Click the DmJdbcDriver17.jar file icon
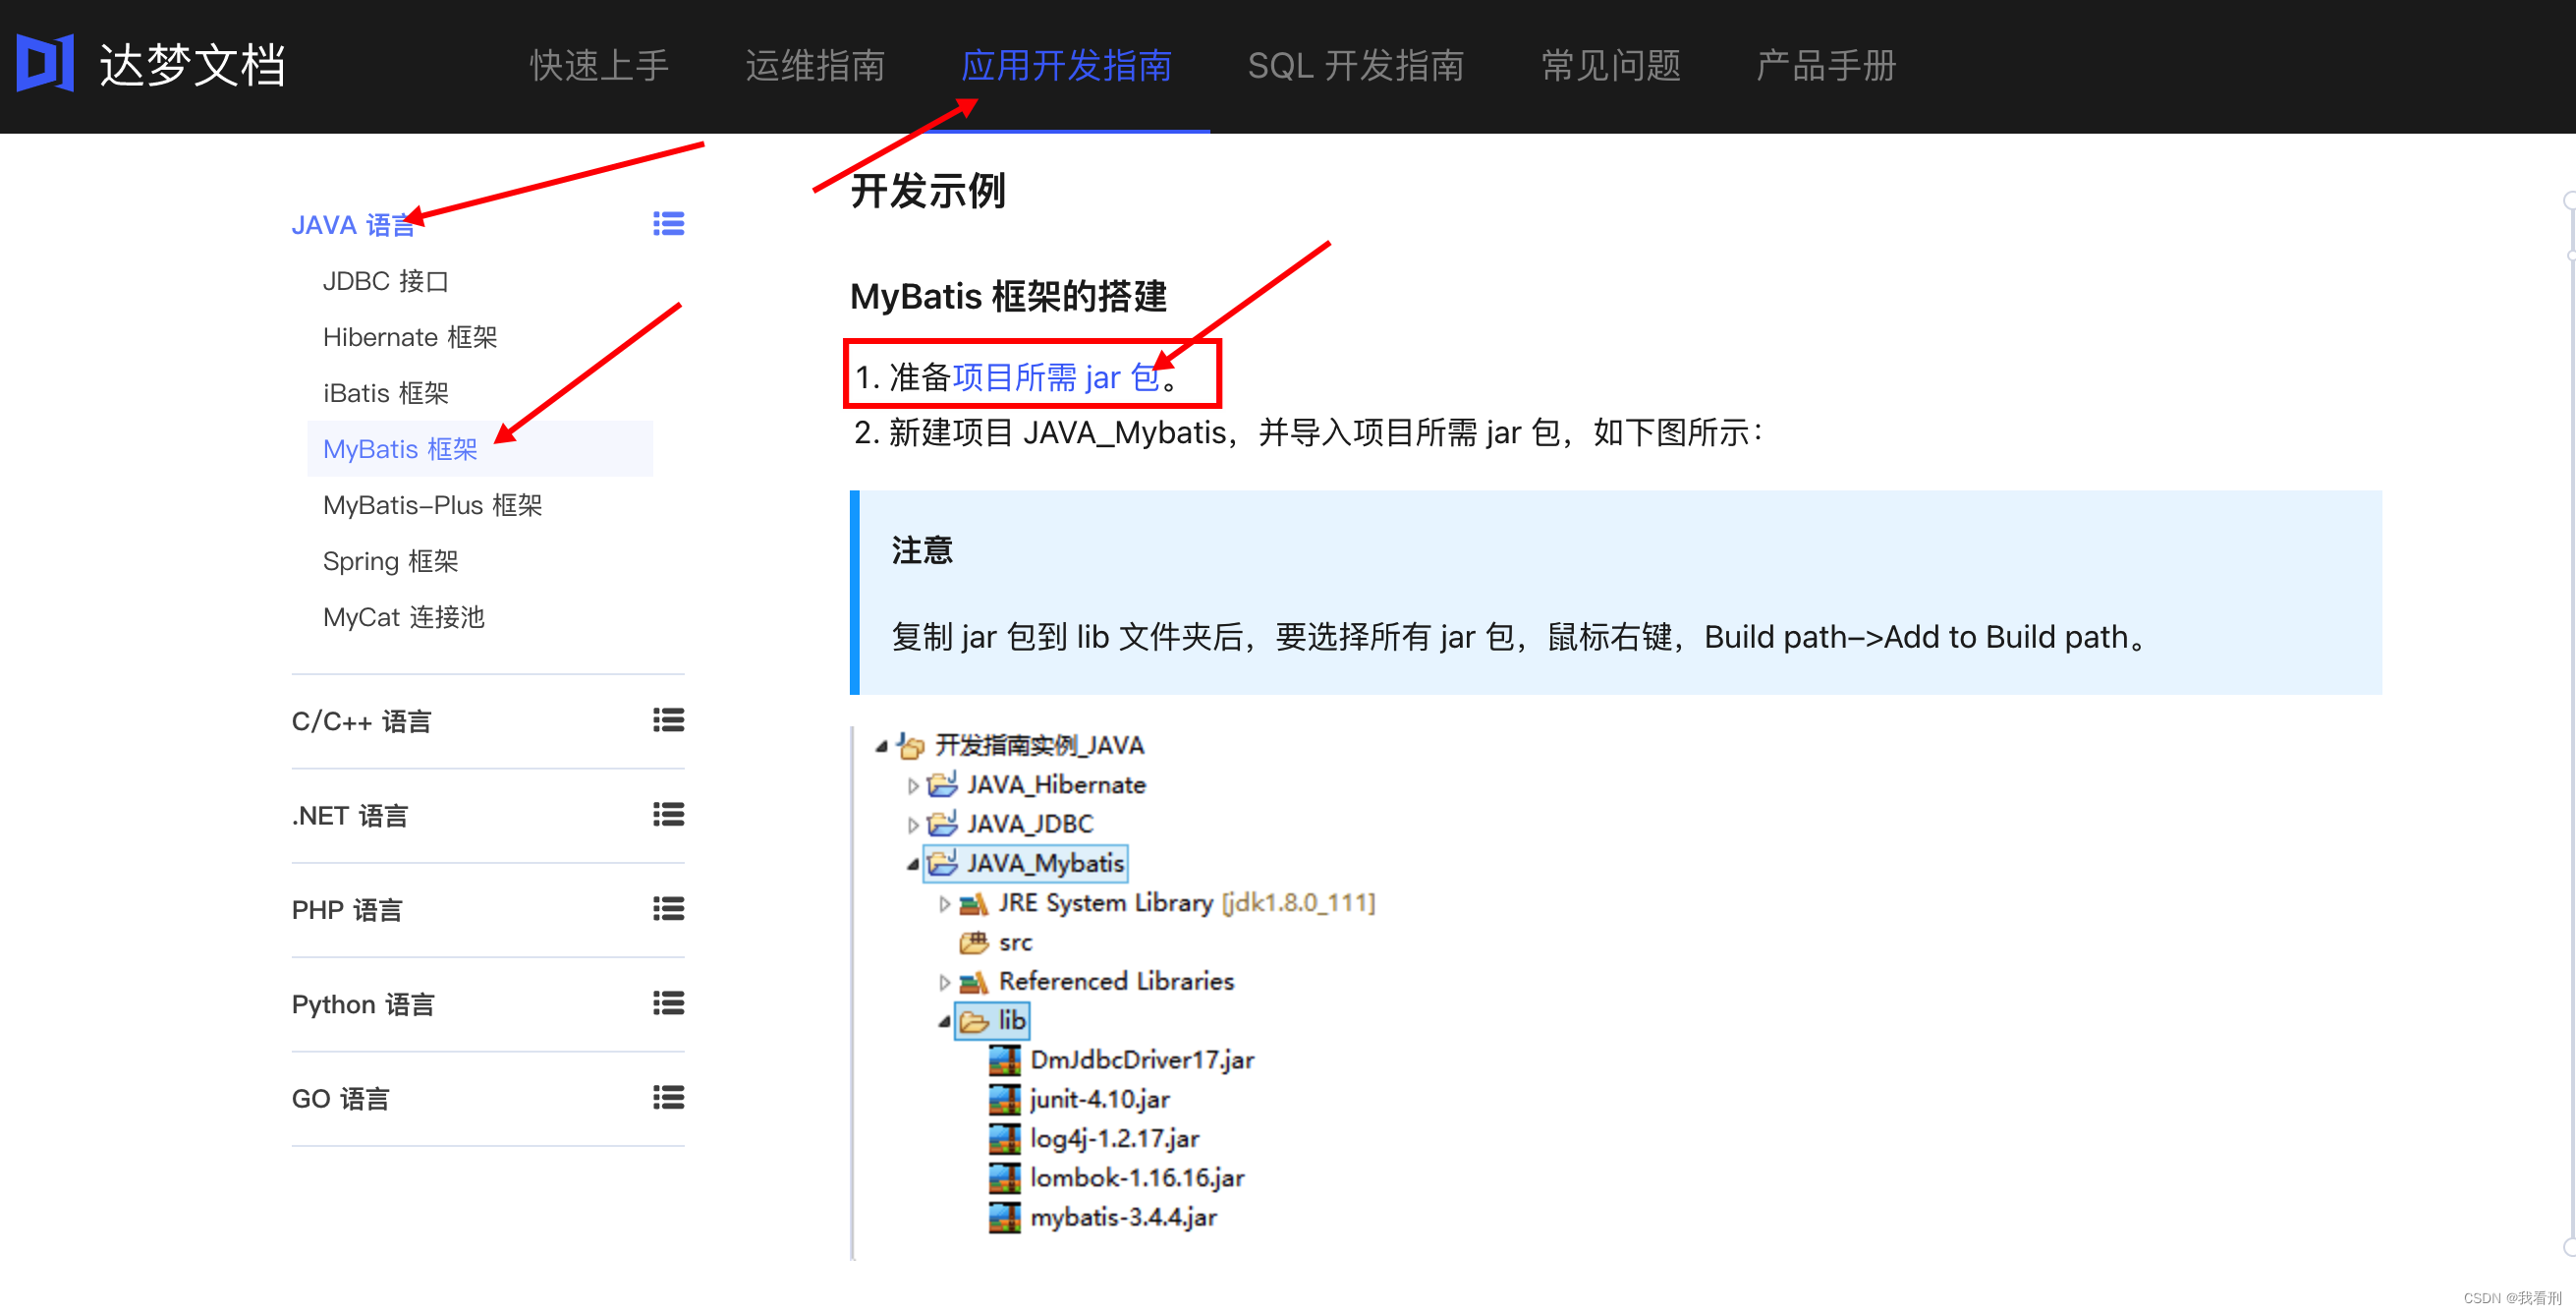Screen dimensions: 2576x1315 coord(1004,1060)
